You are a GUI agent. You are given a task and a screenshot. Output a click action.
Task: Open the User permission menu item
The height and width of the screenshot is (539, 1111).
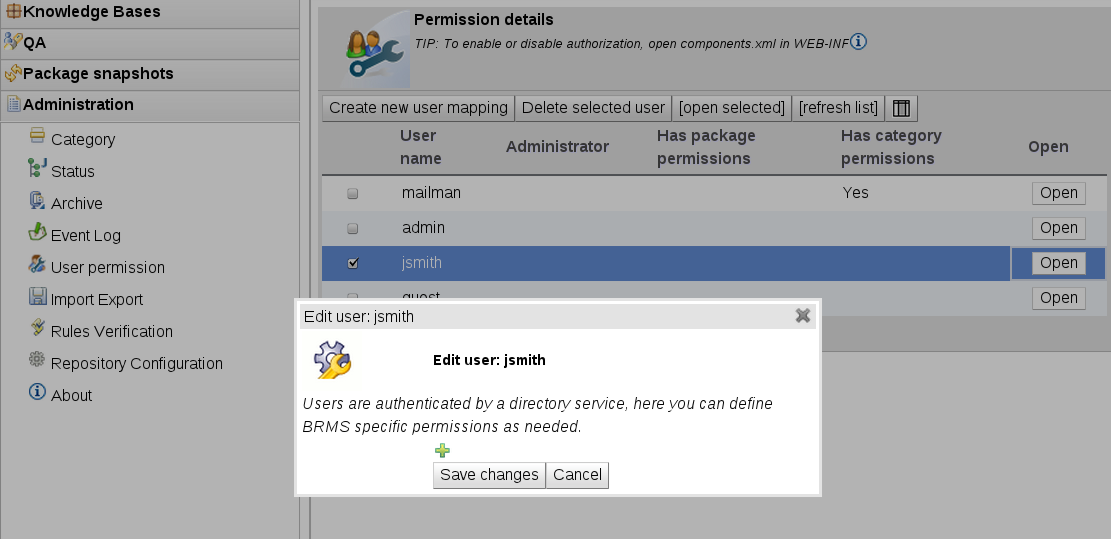point(107,267)
